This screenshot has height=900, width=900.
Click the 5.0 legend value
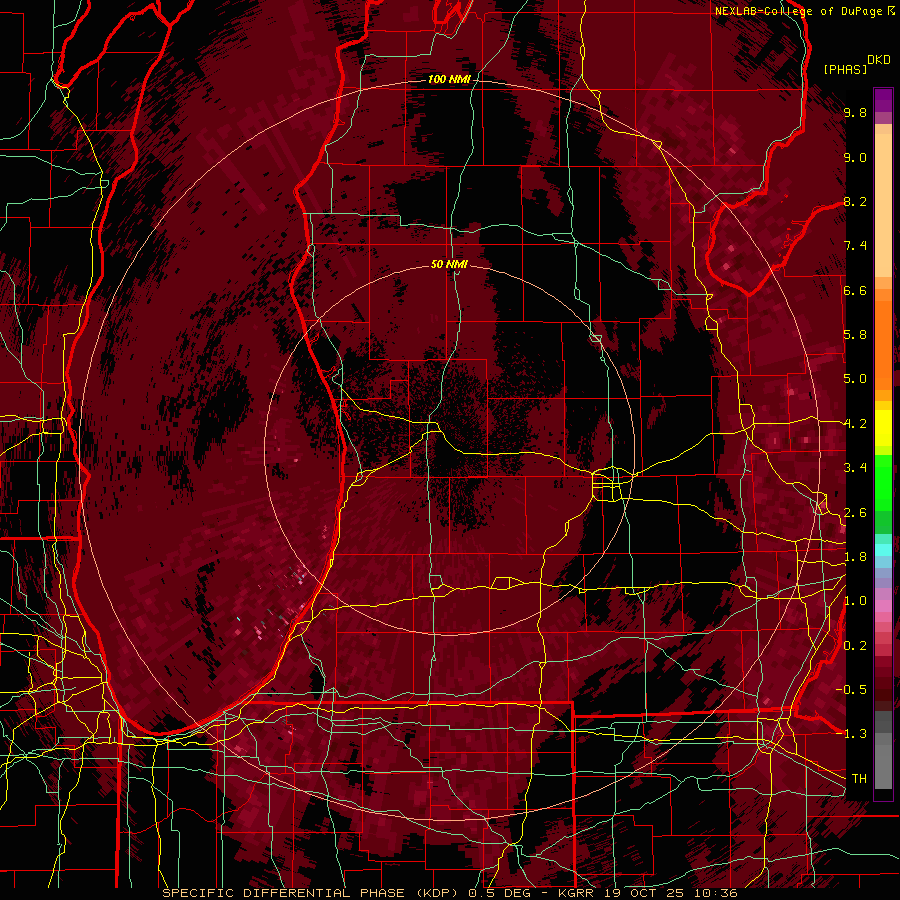(x=855, y=379)
